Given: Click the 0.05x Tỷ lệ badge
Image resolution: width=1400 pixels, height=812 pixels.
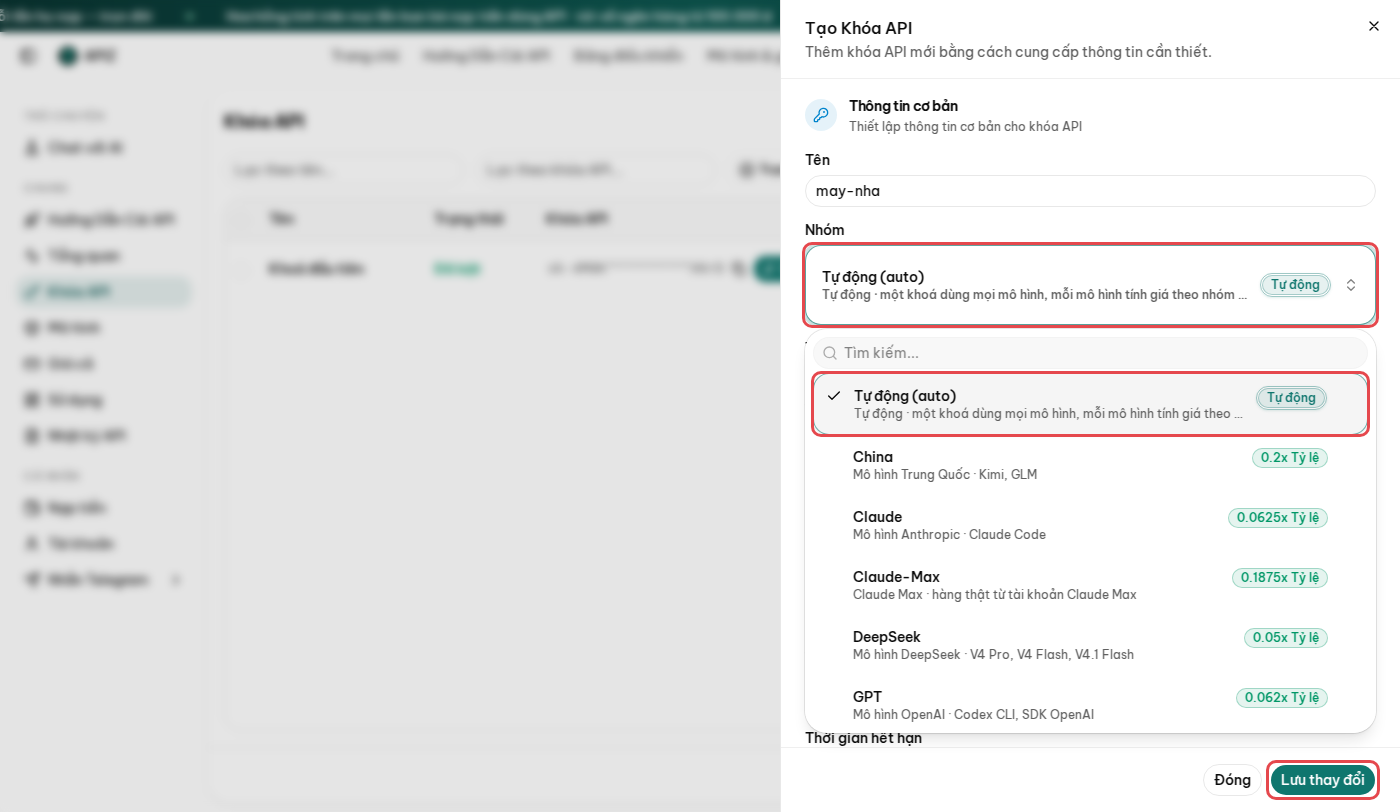Looking at the screenshot, I should (x=1286, y=637).
